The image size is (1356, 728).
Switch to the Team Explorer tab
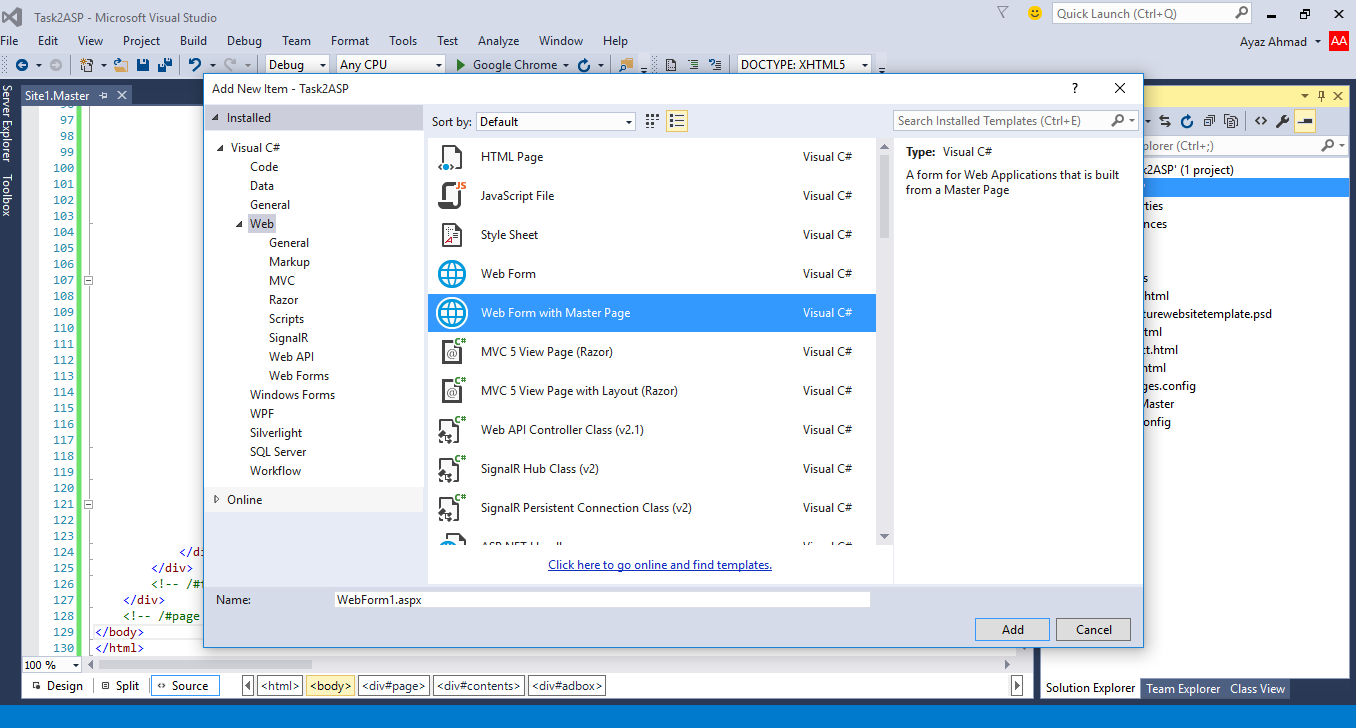click(1183, 689)
